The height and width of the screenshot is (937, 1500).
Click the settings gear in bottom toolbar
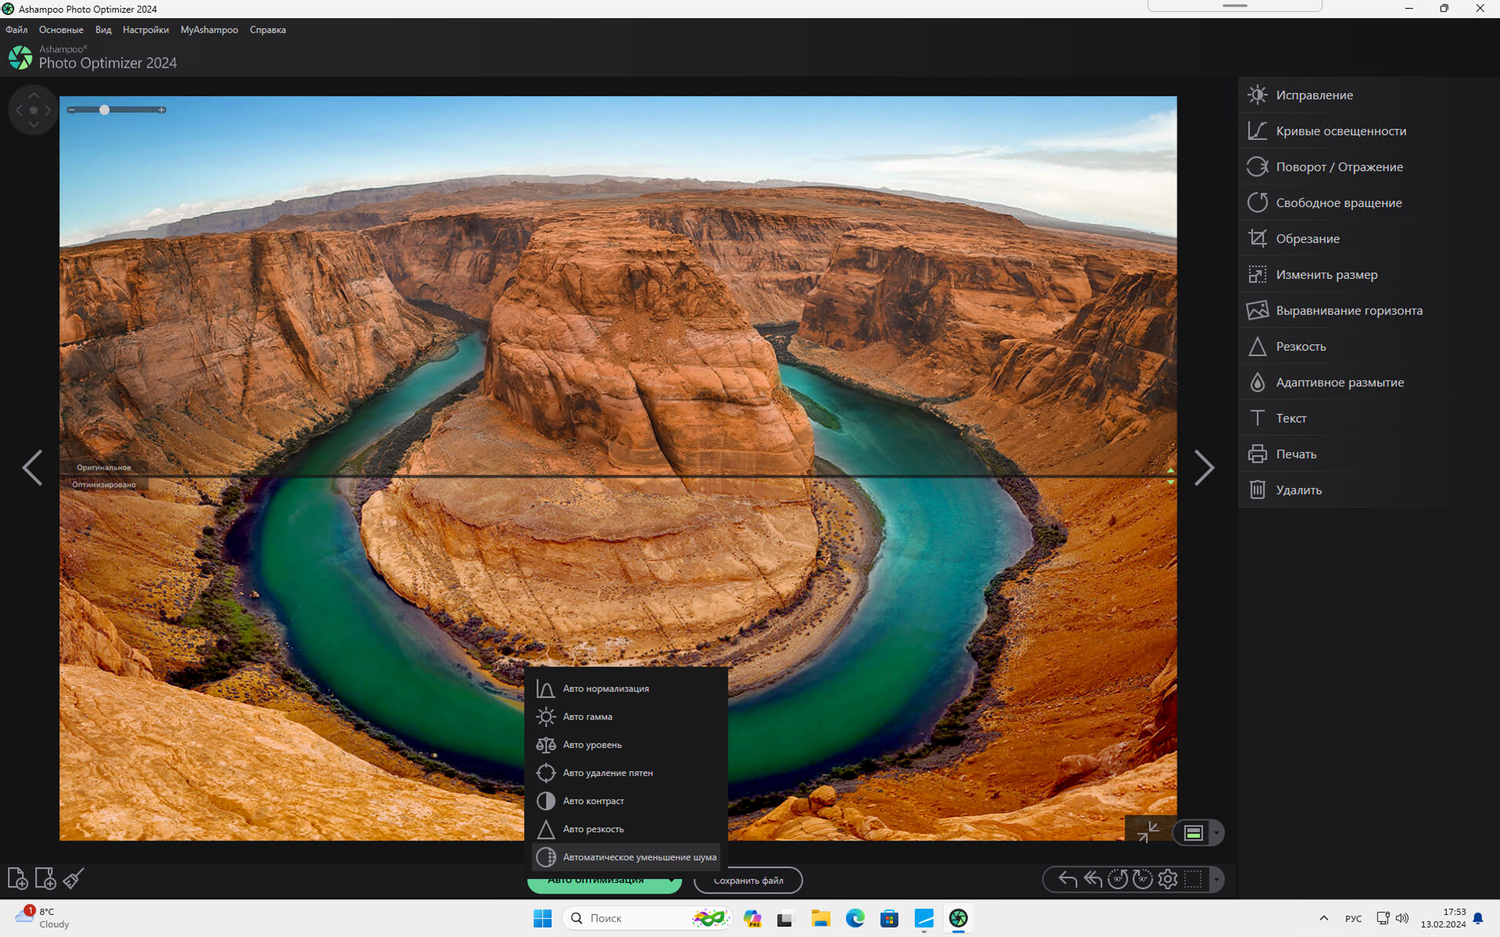point(1167,880)
